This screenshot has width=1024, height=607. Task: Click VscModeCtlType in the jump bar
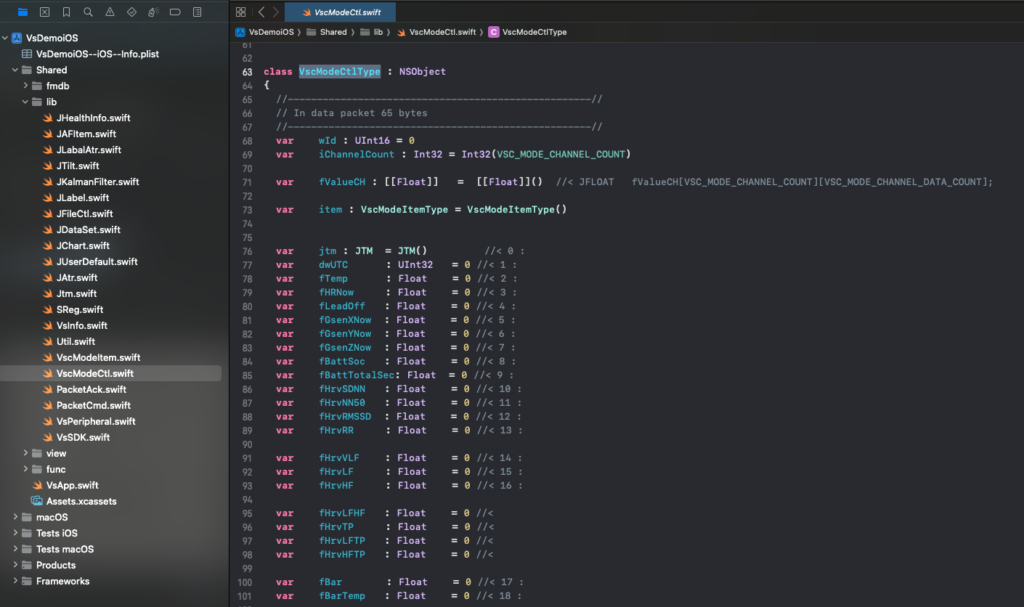[x=534, y=32]
